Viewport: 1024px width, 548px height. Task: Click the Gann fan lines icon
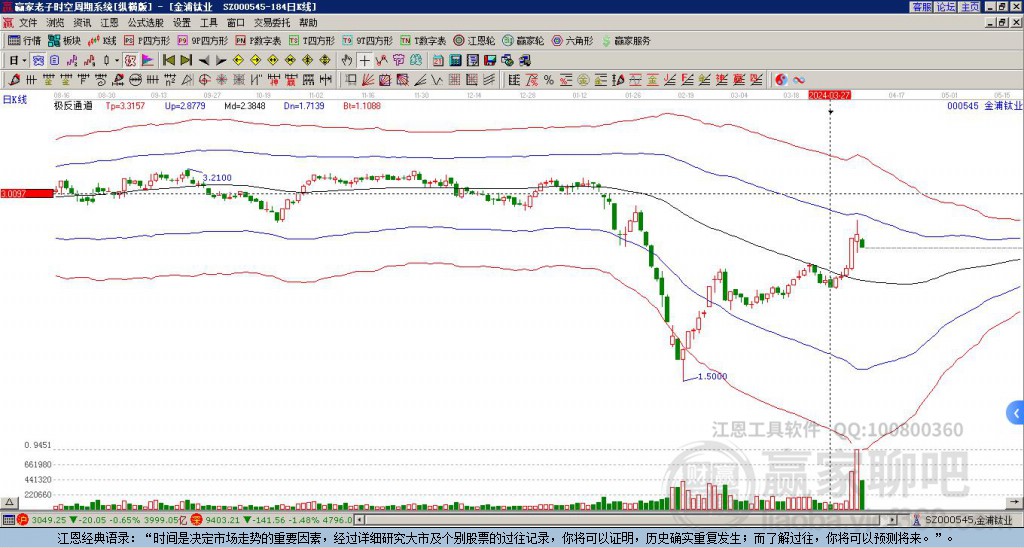[x=368, y=80]
